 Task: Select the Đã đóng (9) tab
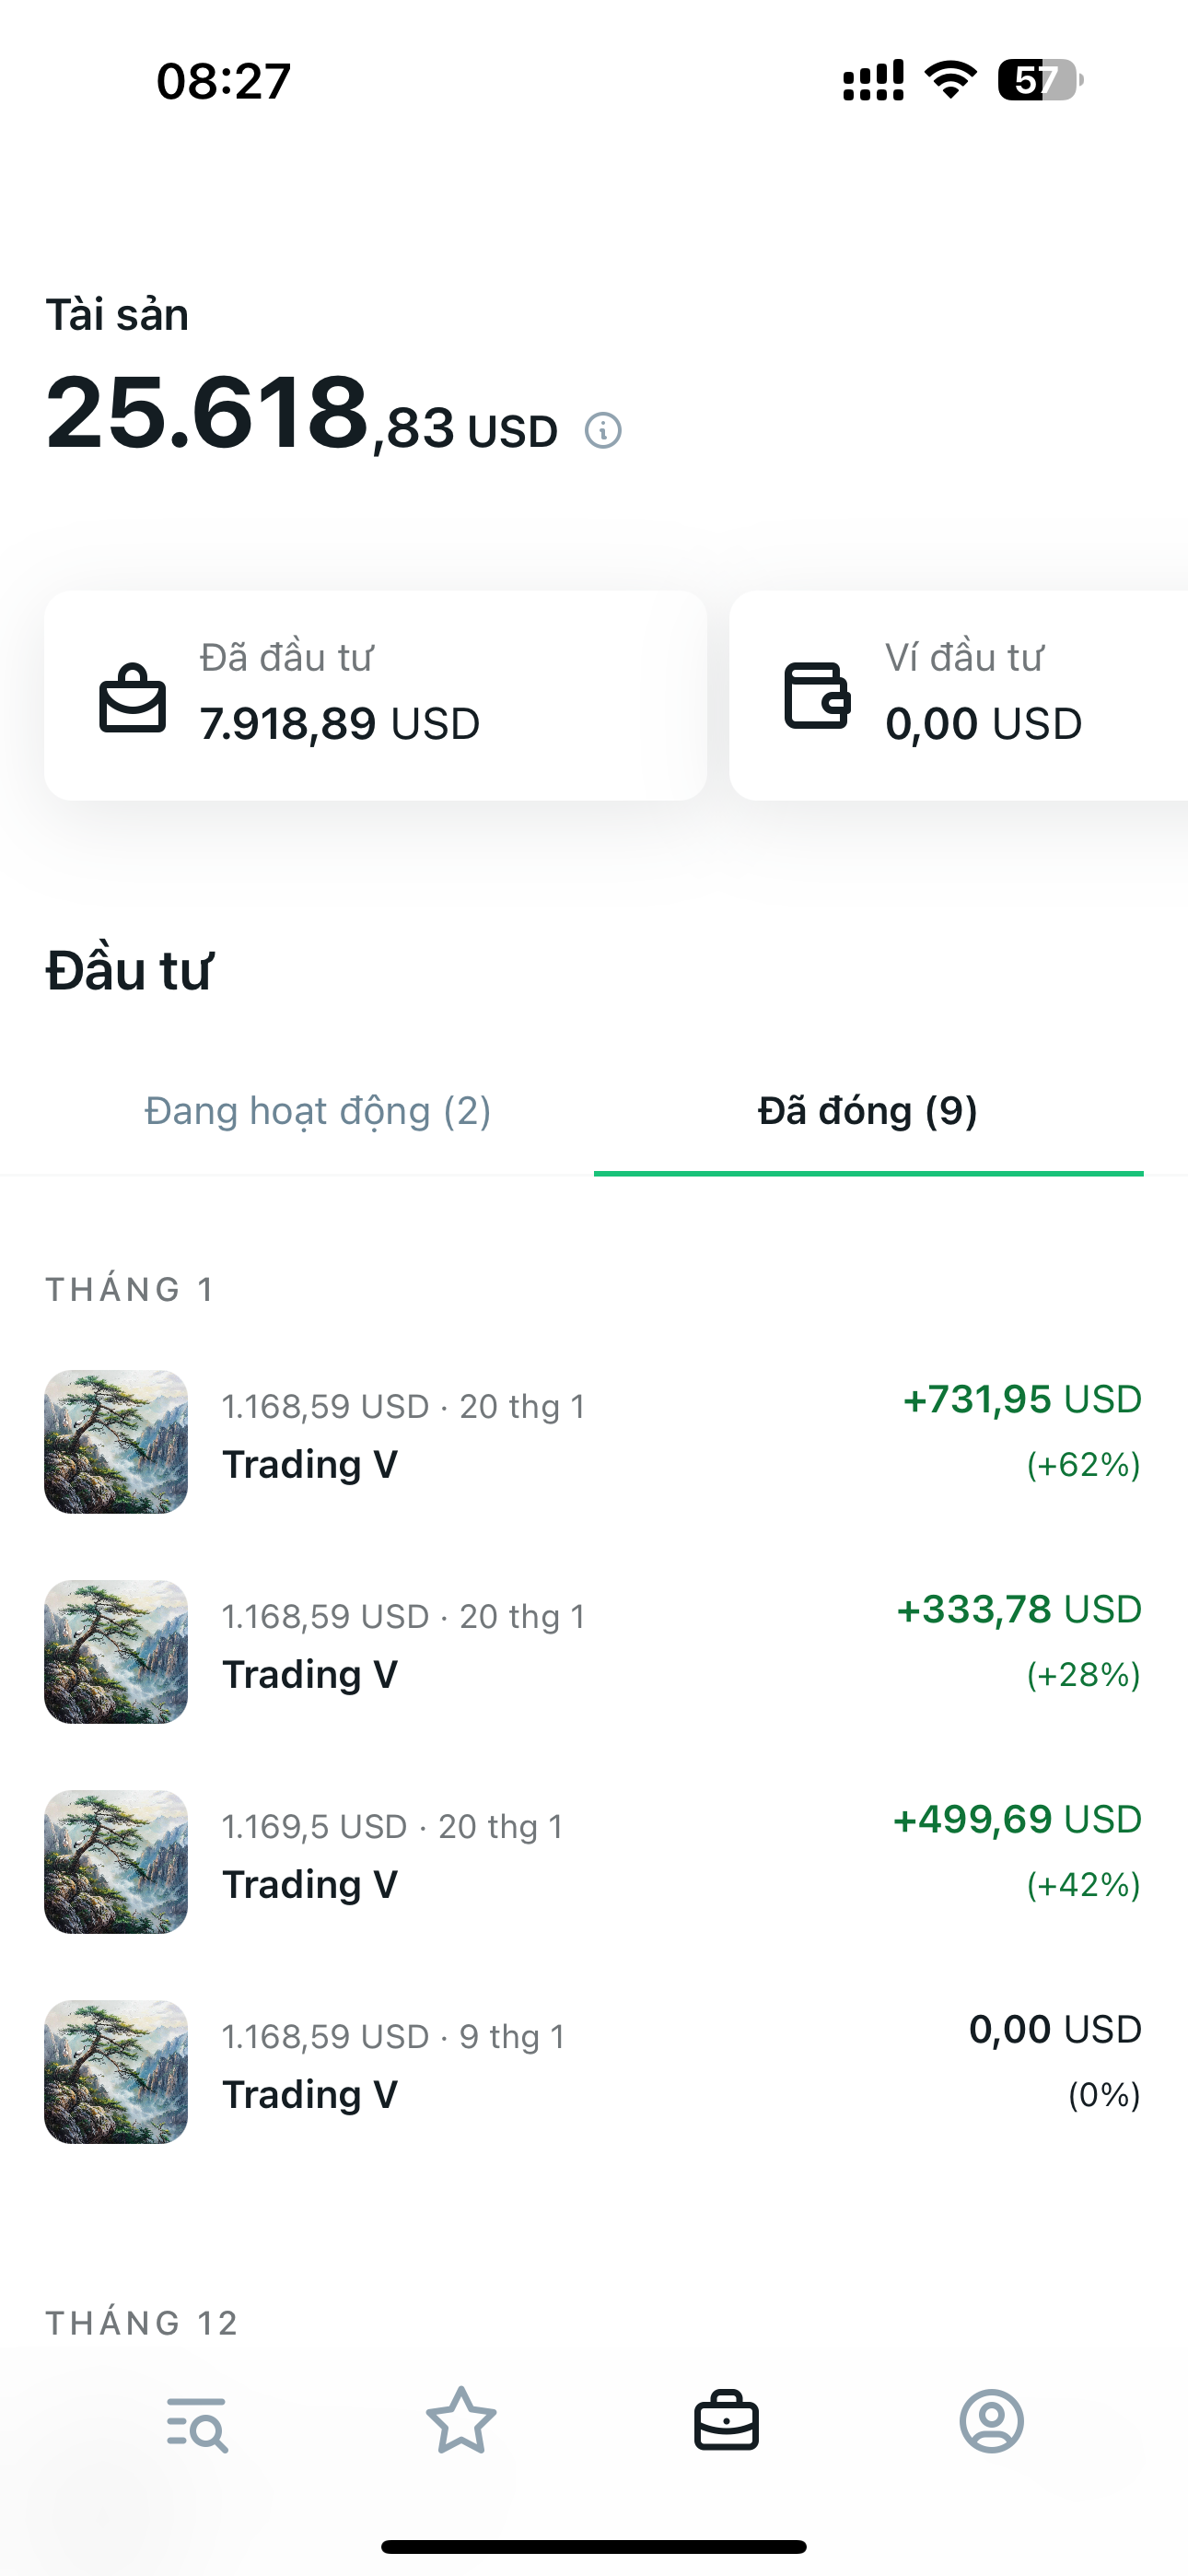pyautogui.click(x=868, y=1111)
